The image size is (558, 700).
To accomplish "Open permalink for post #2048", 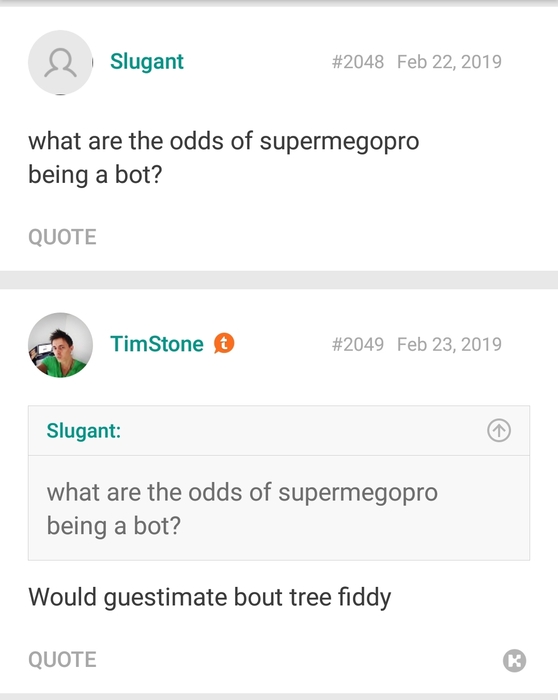I will coord(358,62).
